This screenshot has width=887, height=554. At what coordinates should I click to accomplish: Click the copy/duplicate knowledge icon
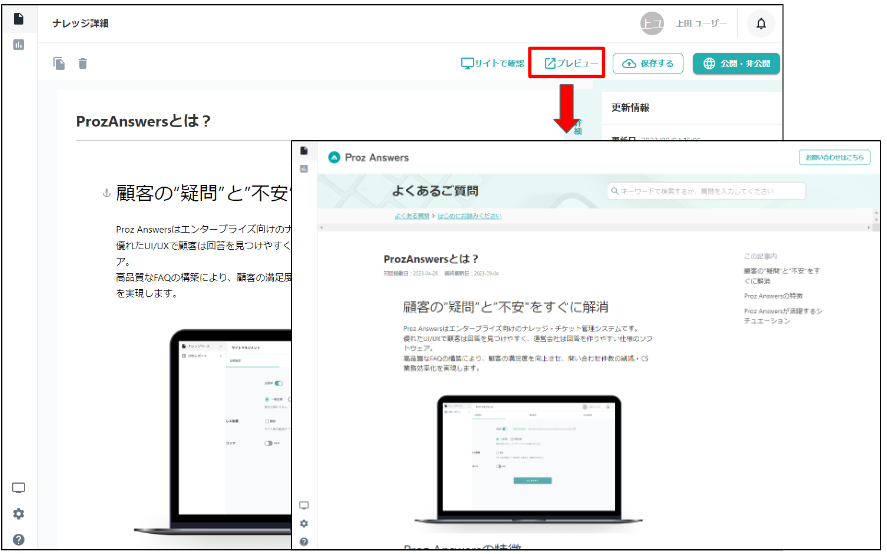(x=59, y=63)
